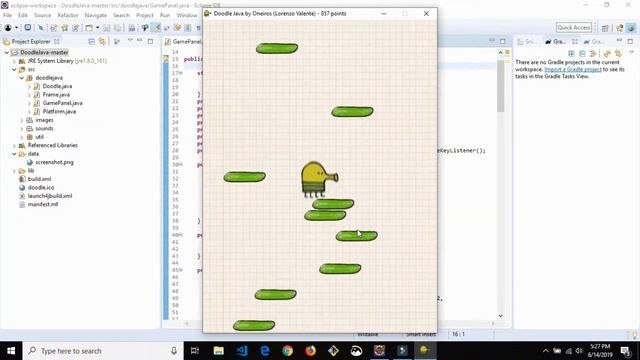
Task: Open the File menu
Action: tap(7, 15)
